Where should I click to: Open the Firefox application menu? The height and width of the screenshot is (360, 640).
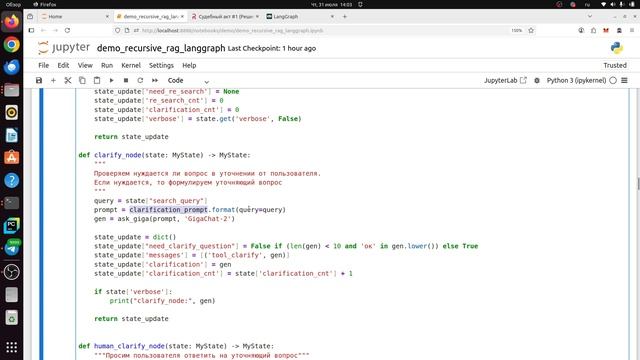tap(632, 30)
